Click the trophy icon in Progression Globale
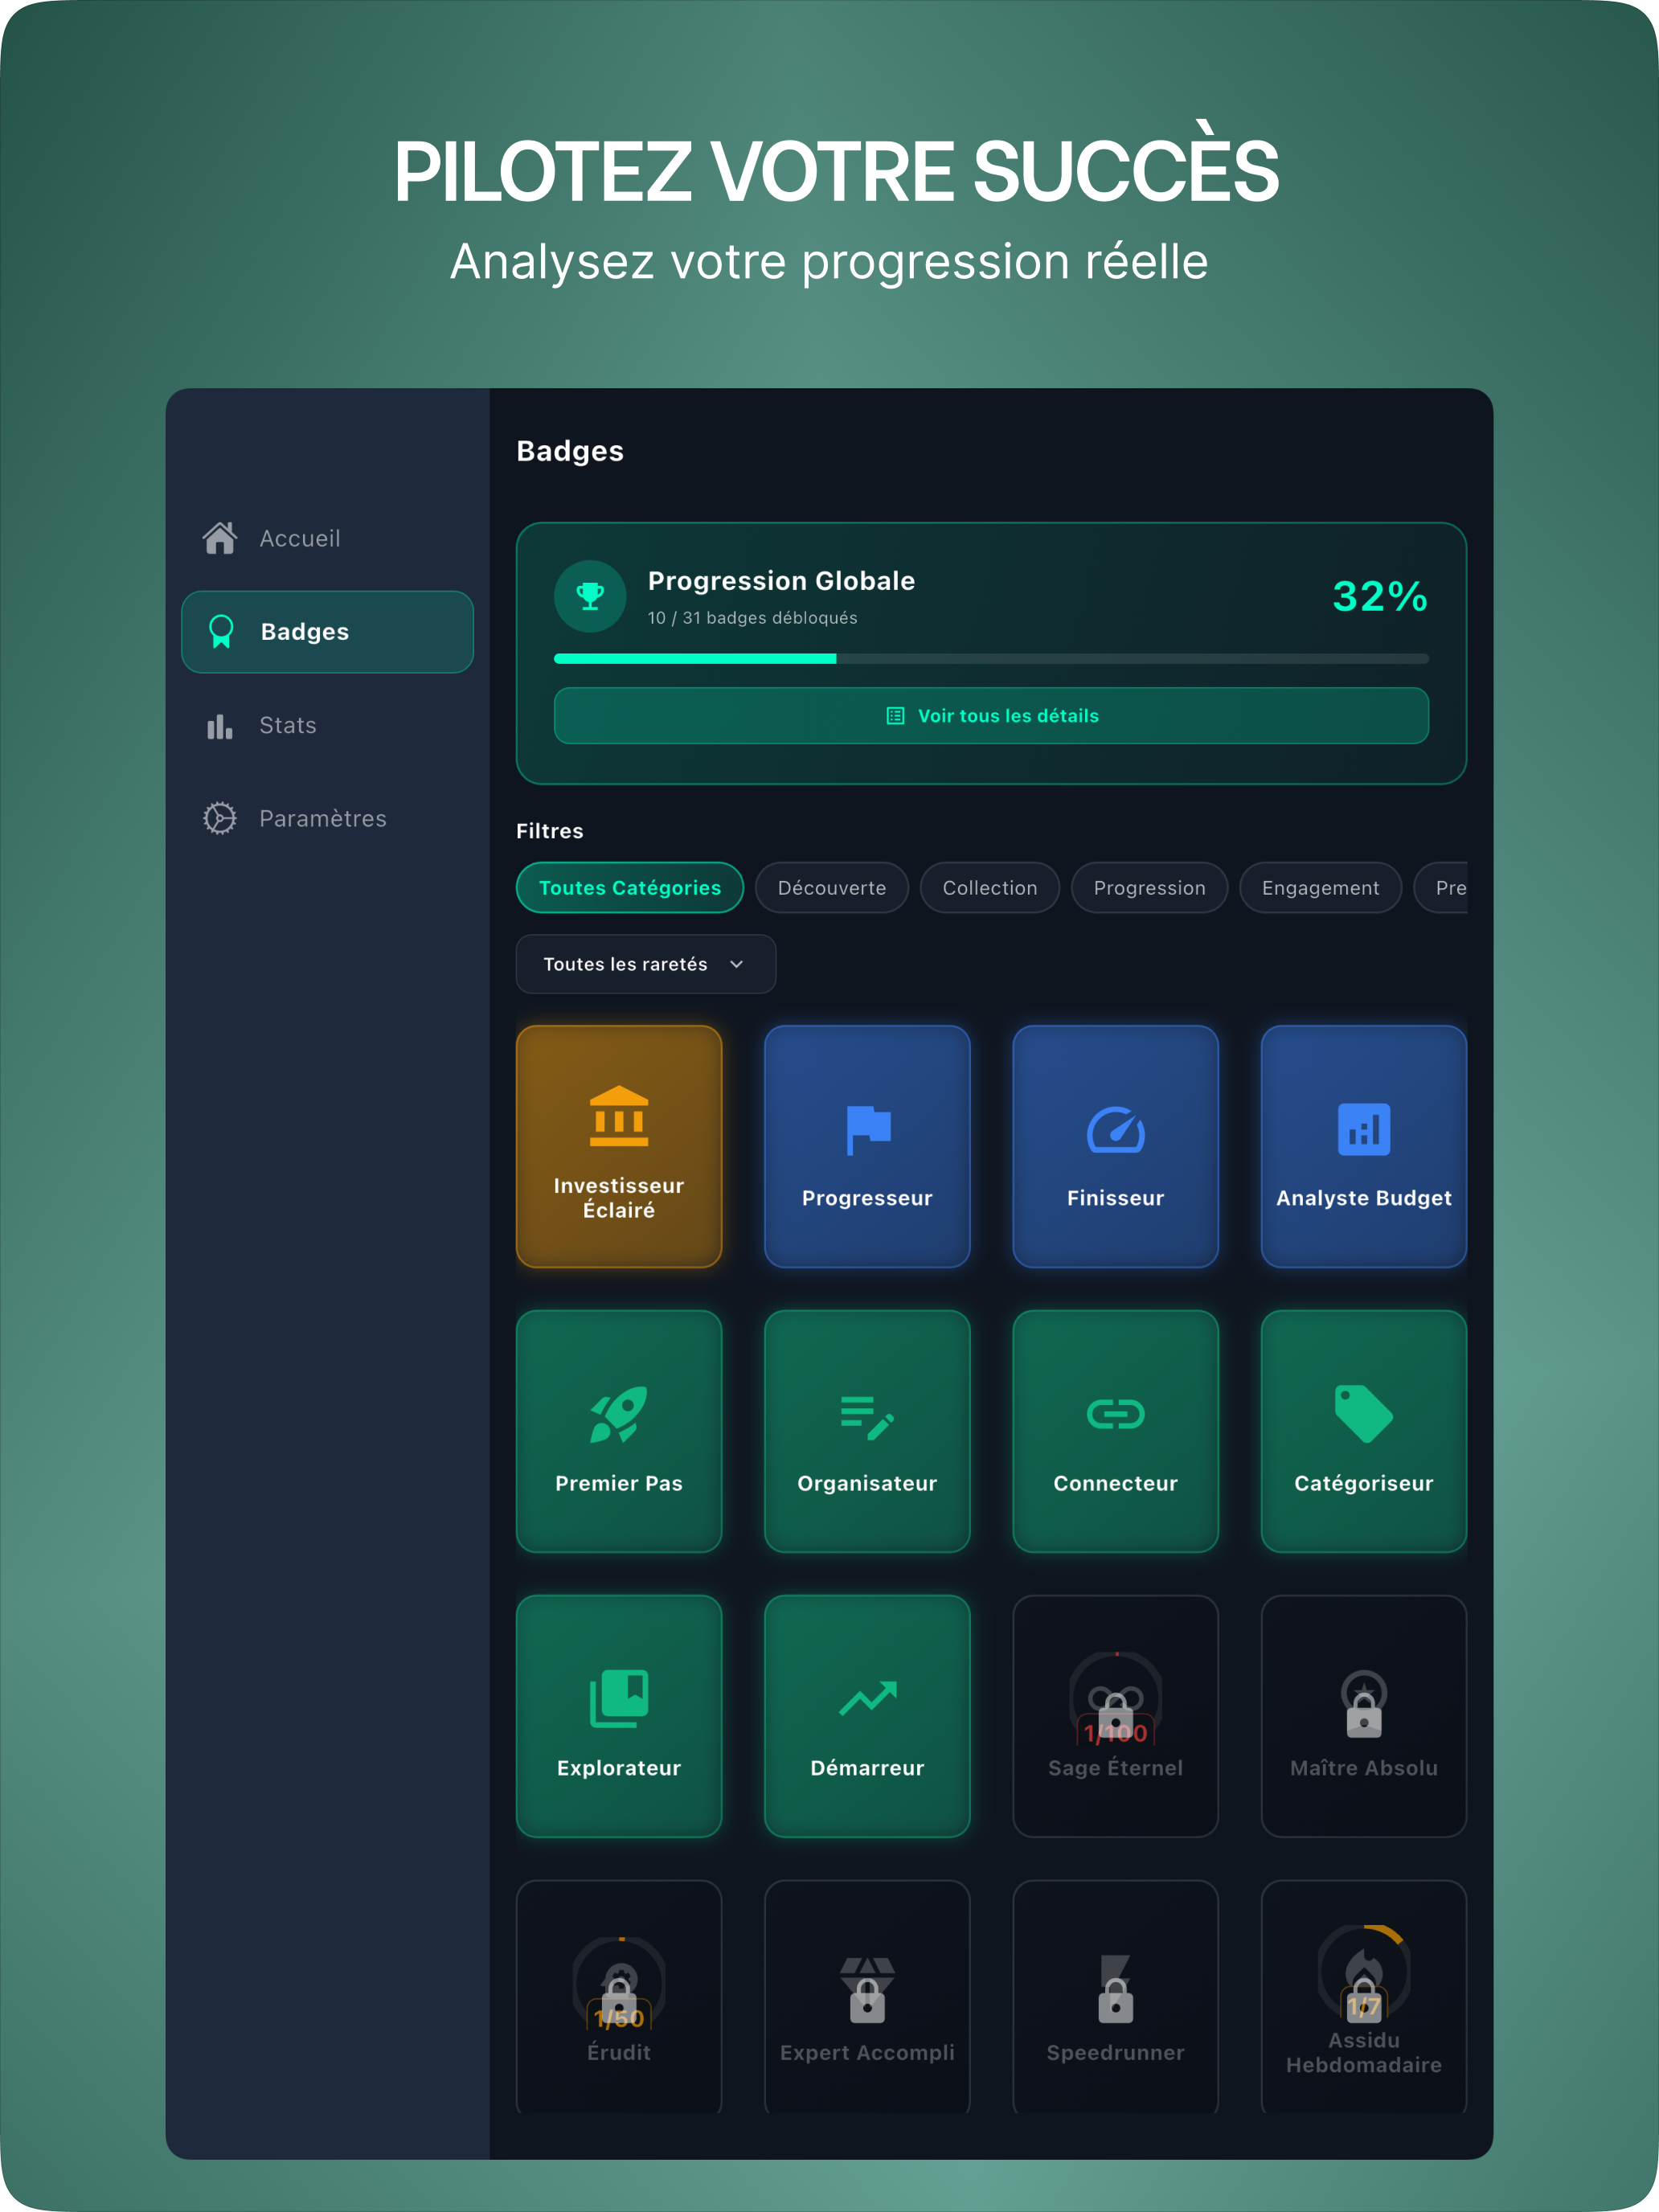This screenshot has width=1659, height=2212. 591,596
